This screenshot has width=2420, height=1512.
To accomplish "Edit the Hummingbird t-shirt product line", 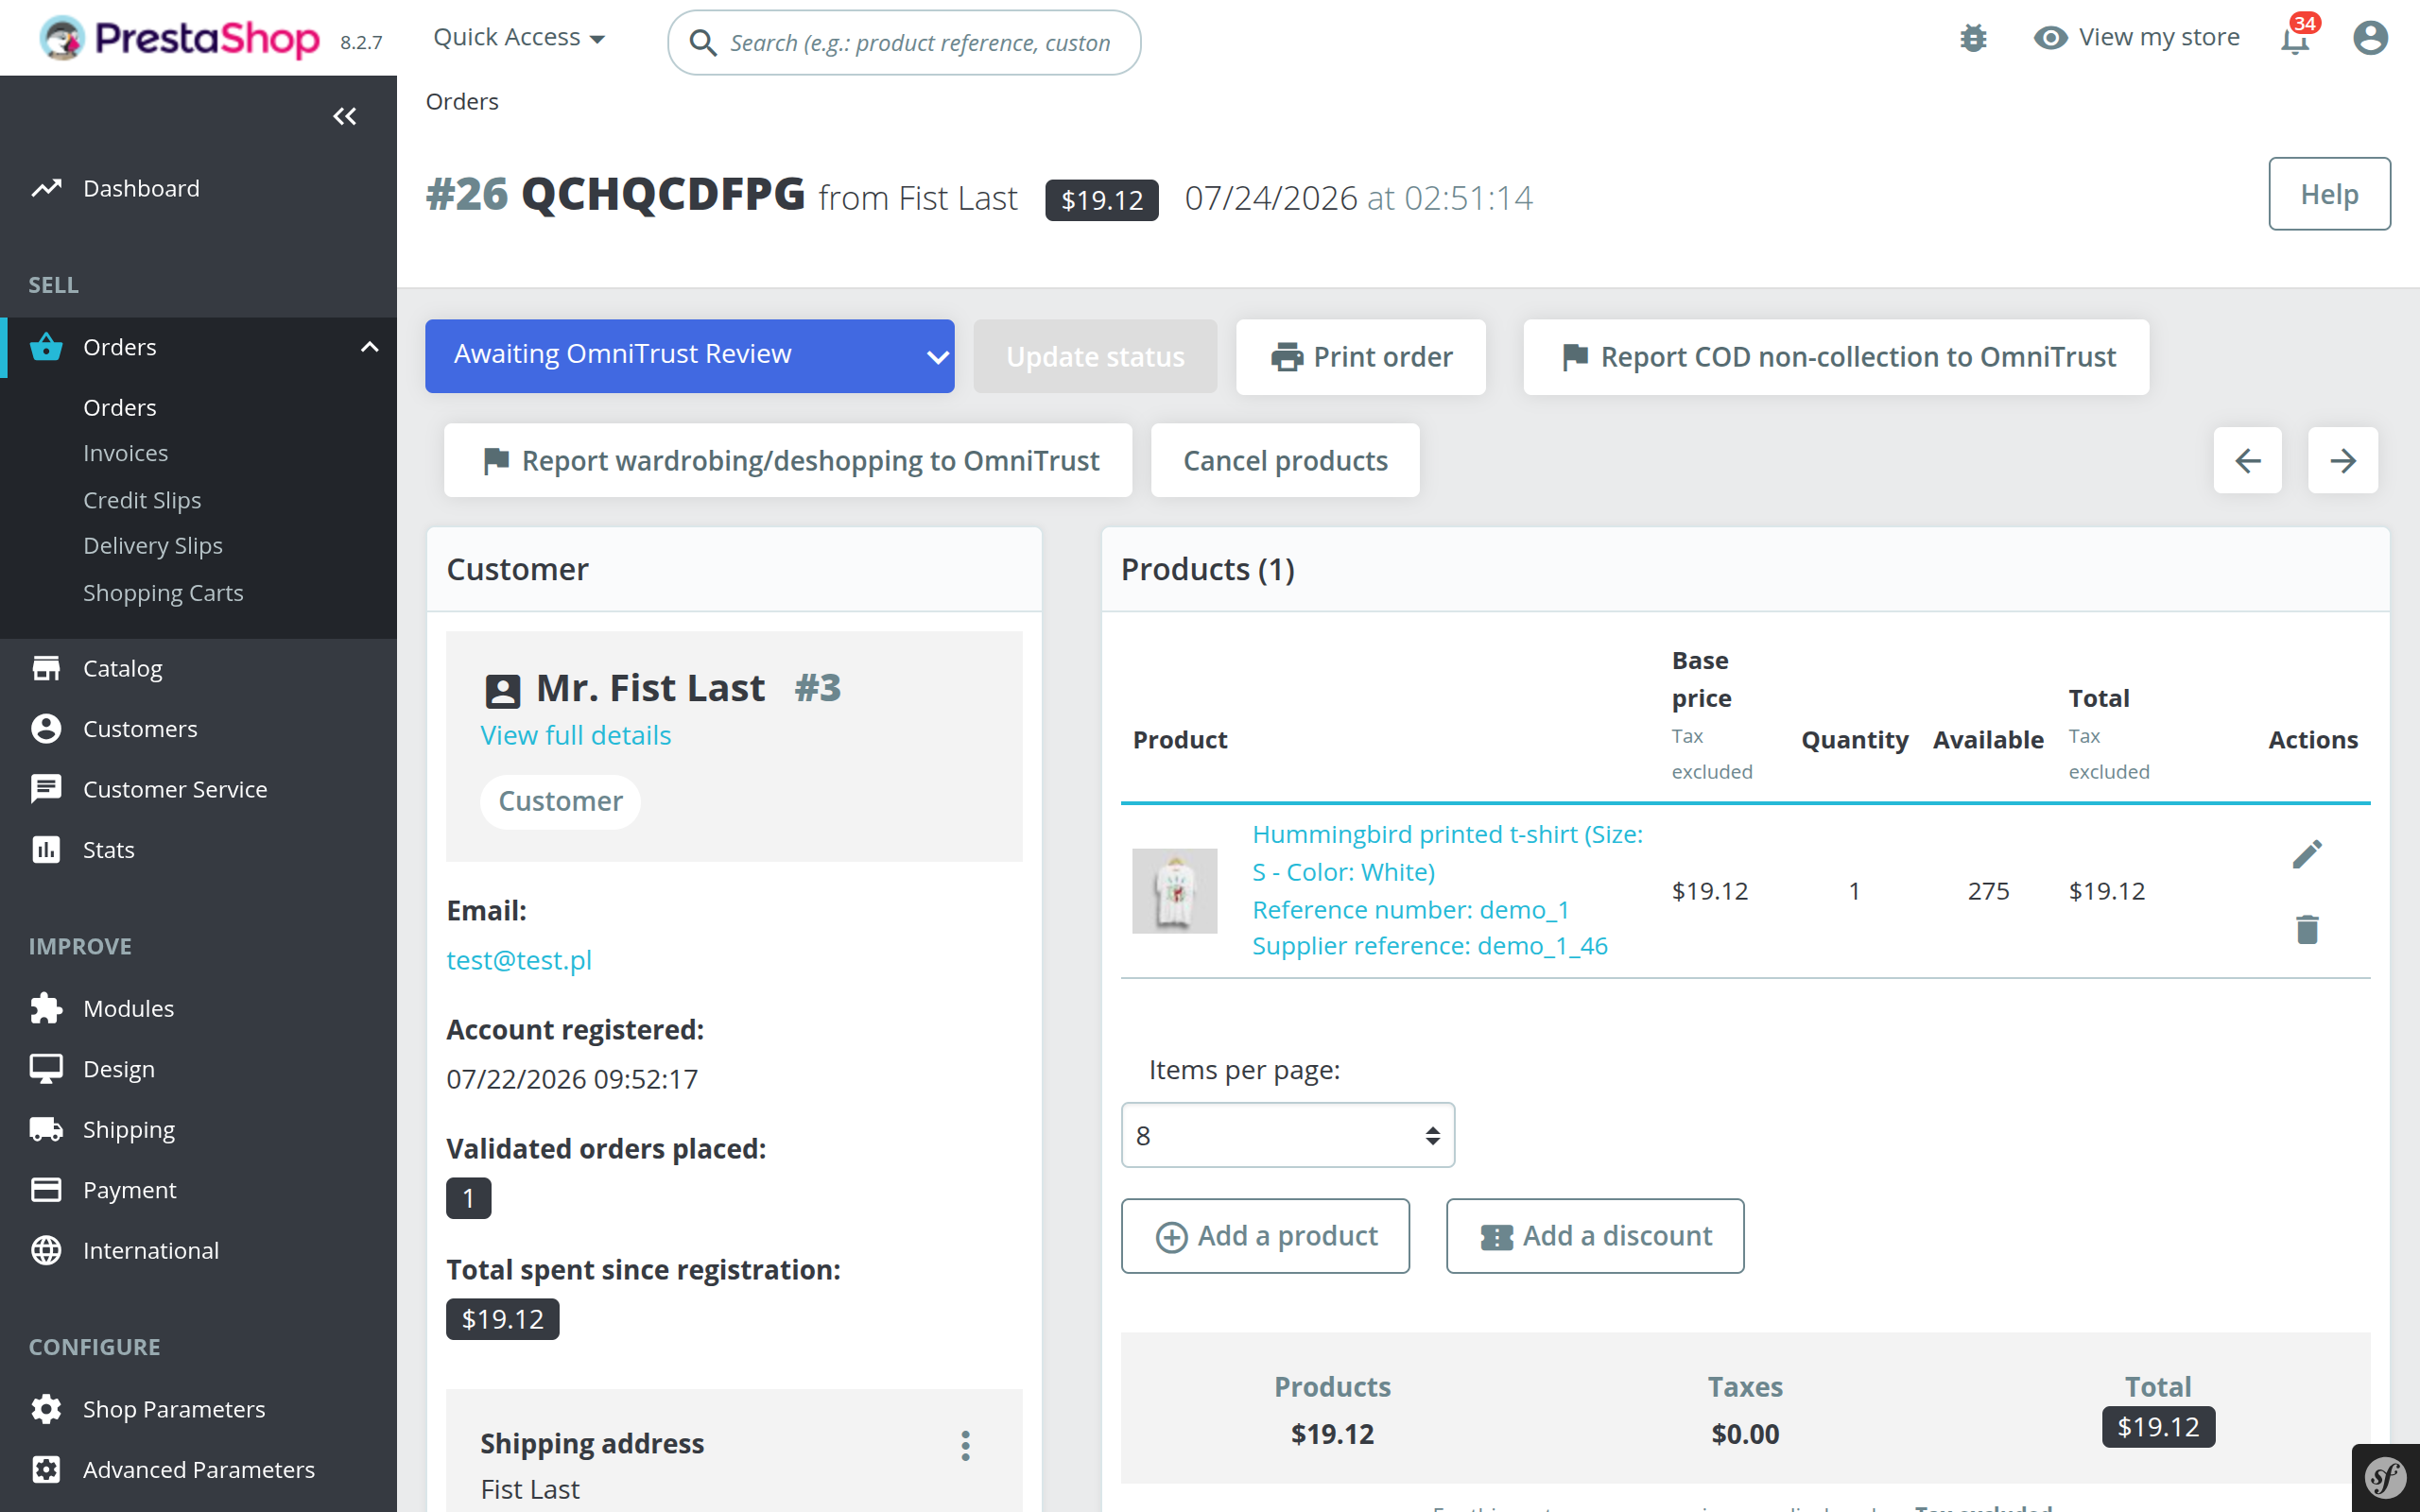I will (2307, 853).
